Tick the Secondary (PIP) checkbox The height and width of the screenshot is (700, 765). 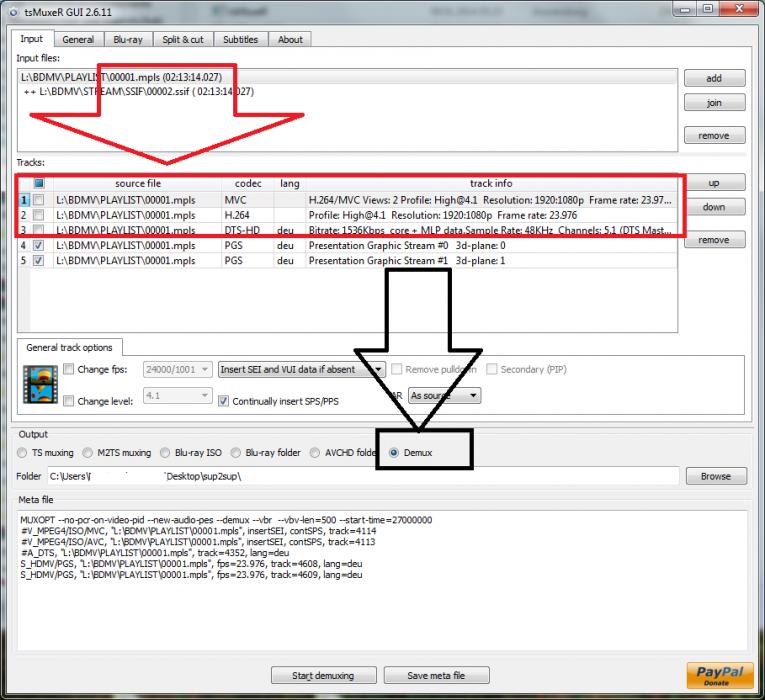point(492,369)
